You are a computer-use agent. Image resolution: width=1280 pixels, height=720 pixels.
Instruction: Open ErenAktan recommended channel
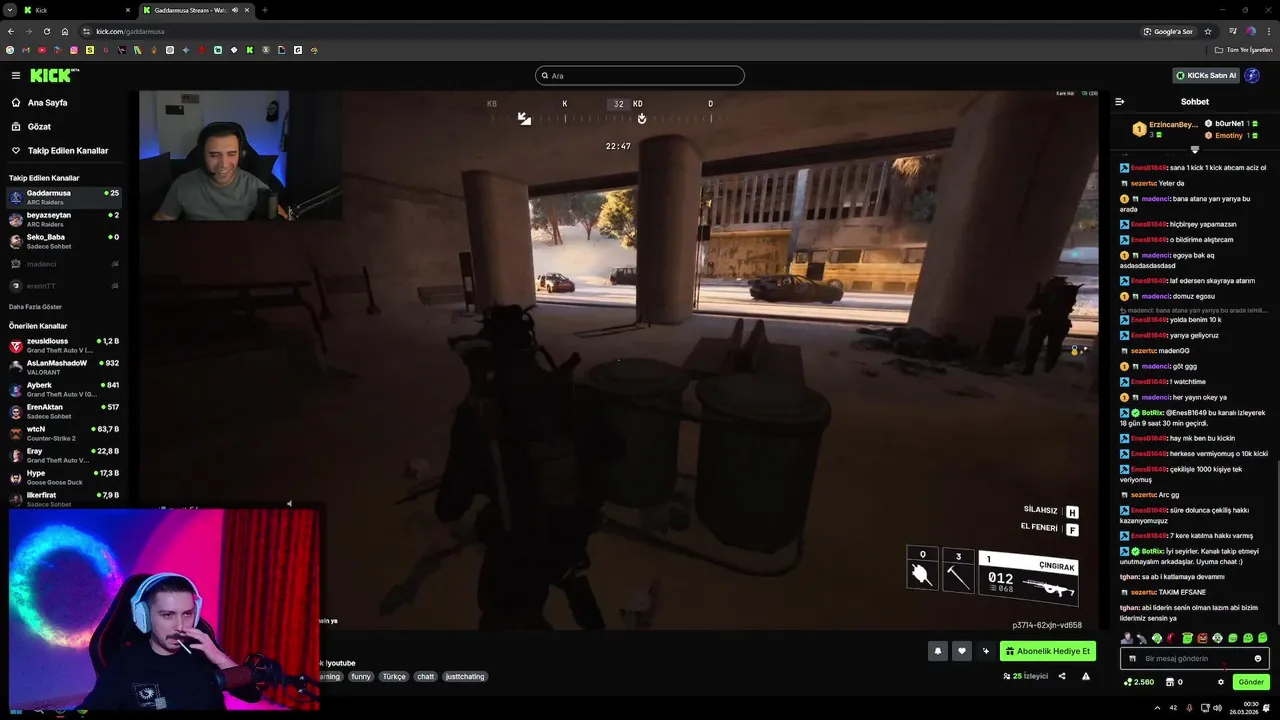(x=64, y=412)
